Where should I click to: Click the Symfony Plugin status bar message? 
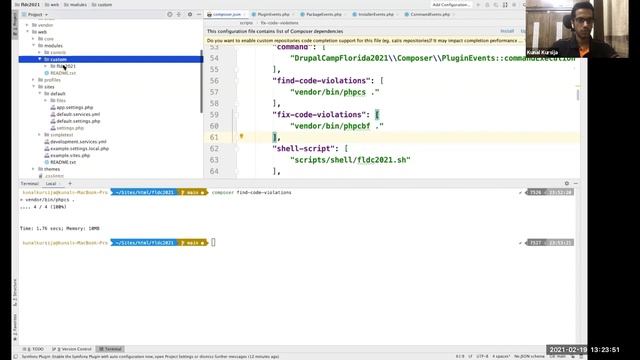[x=150, y=356]
